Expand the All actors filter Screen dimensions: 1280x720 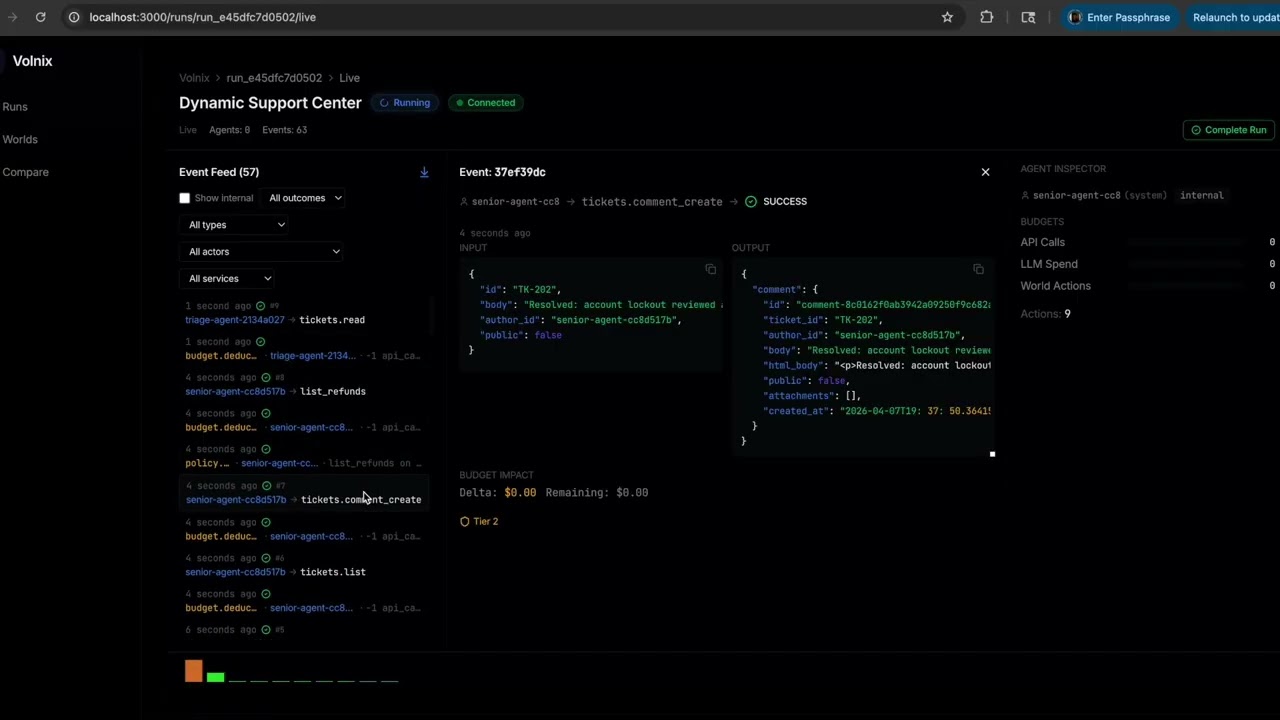pos(262,251)
